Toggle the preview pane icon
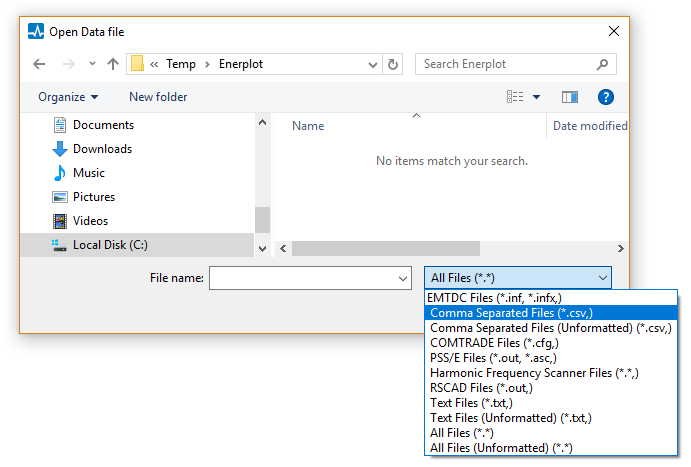The image size is (691, 467). (x=570, y=97)
